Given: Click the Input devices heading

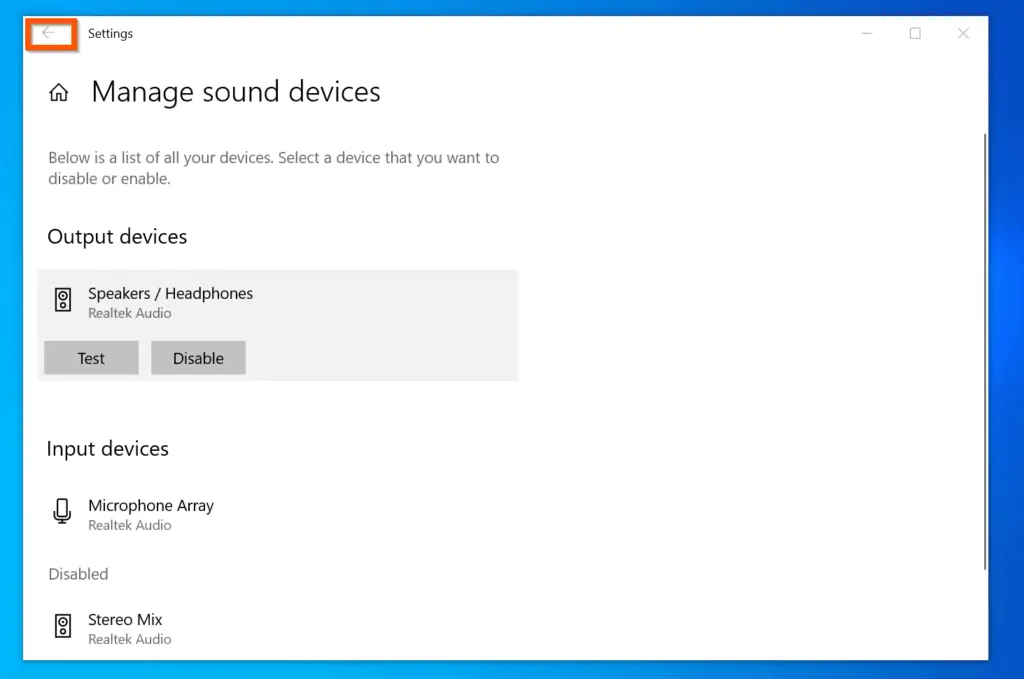Looking at the screenshot, I should click(107, 449).
